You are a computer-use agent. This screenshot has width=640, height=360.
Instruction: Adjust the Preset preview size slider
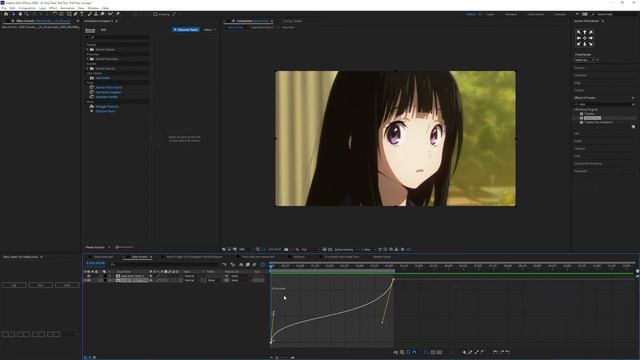124,247
